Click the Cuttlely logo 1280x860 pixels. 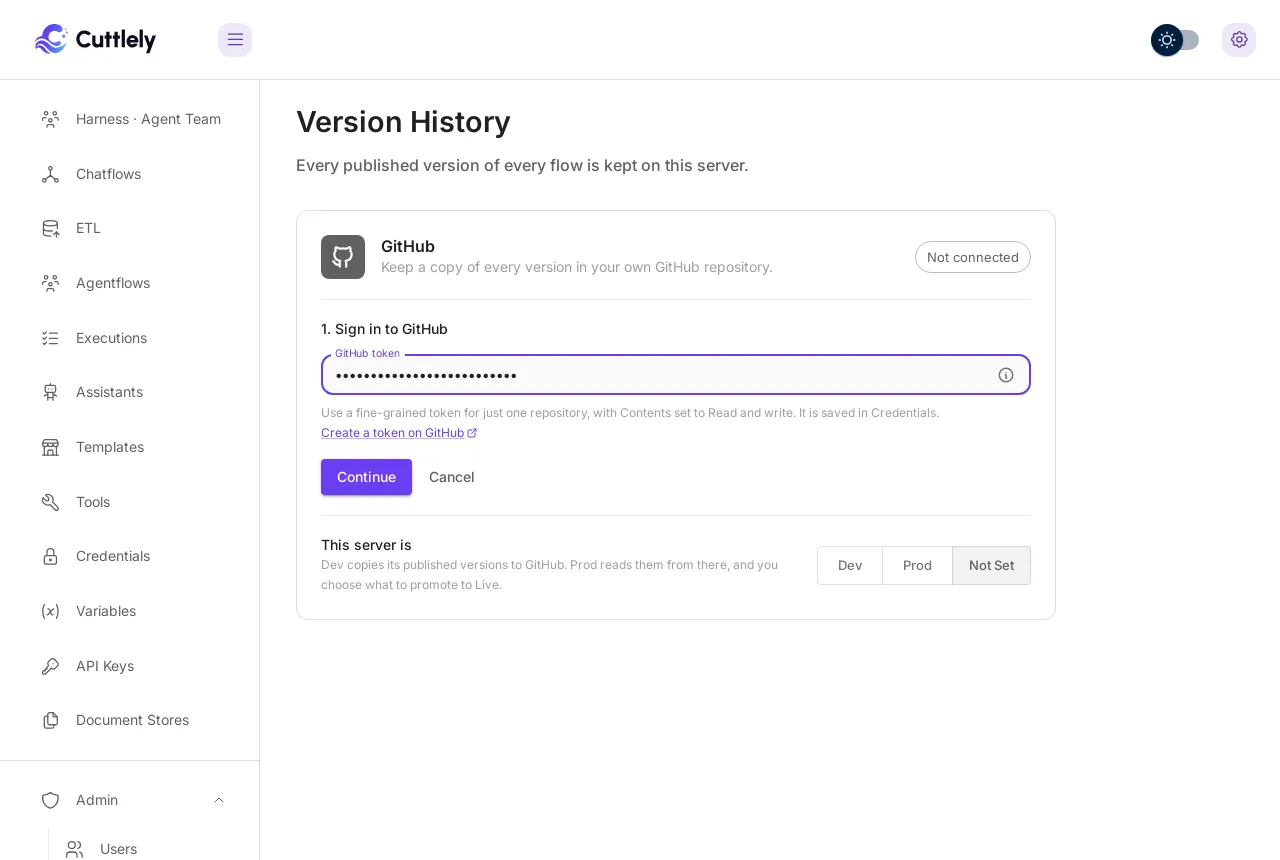pos(95,39)
